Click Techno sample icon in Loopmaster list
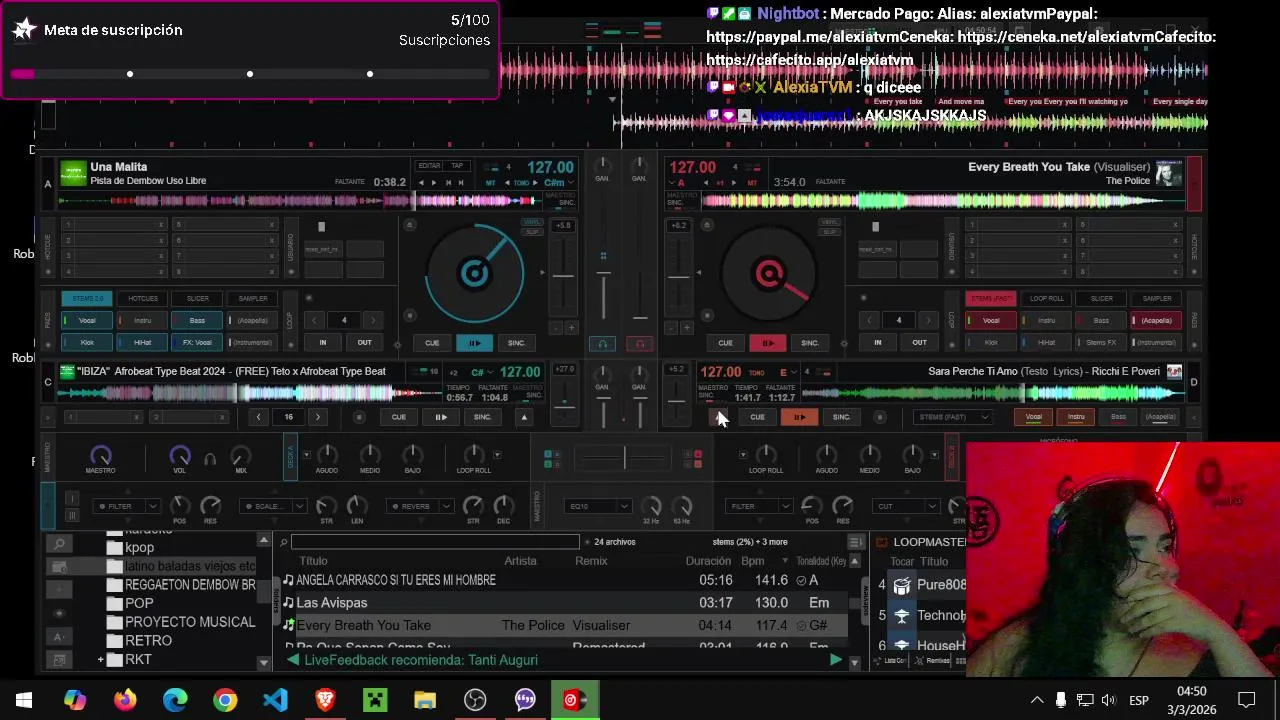The height and width of the screenshot is (720, 1280). (x=902, y=616)
